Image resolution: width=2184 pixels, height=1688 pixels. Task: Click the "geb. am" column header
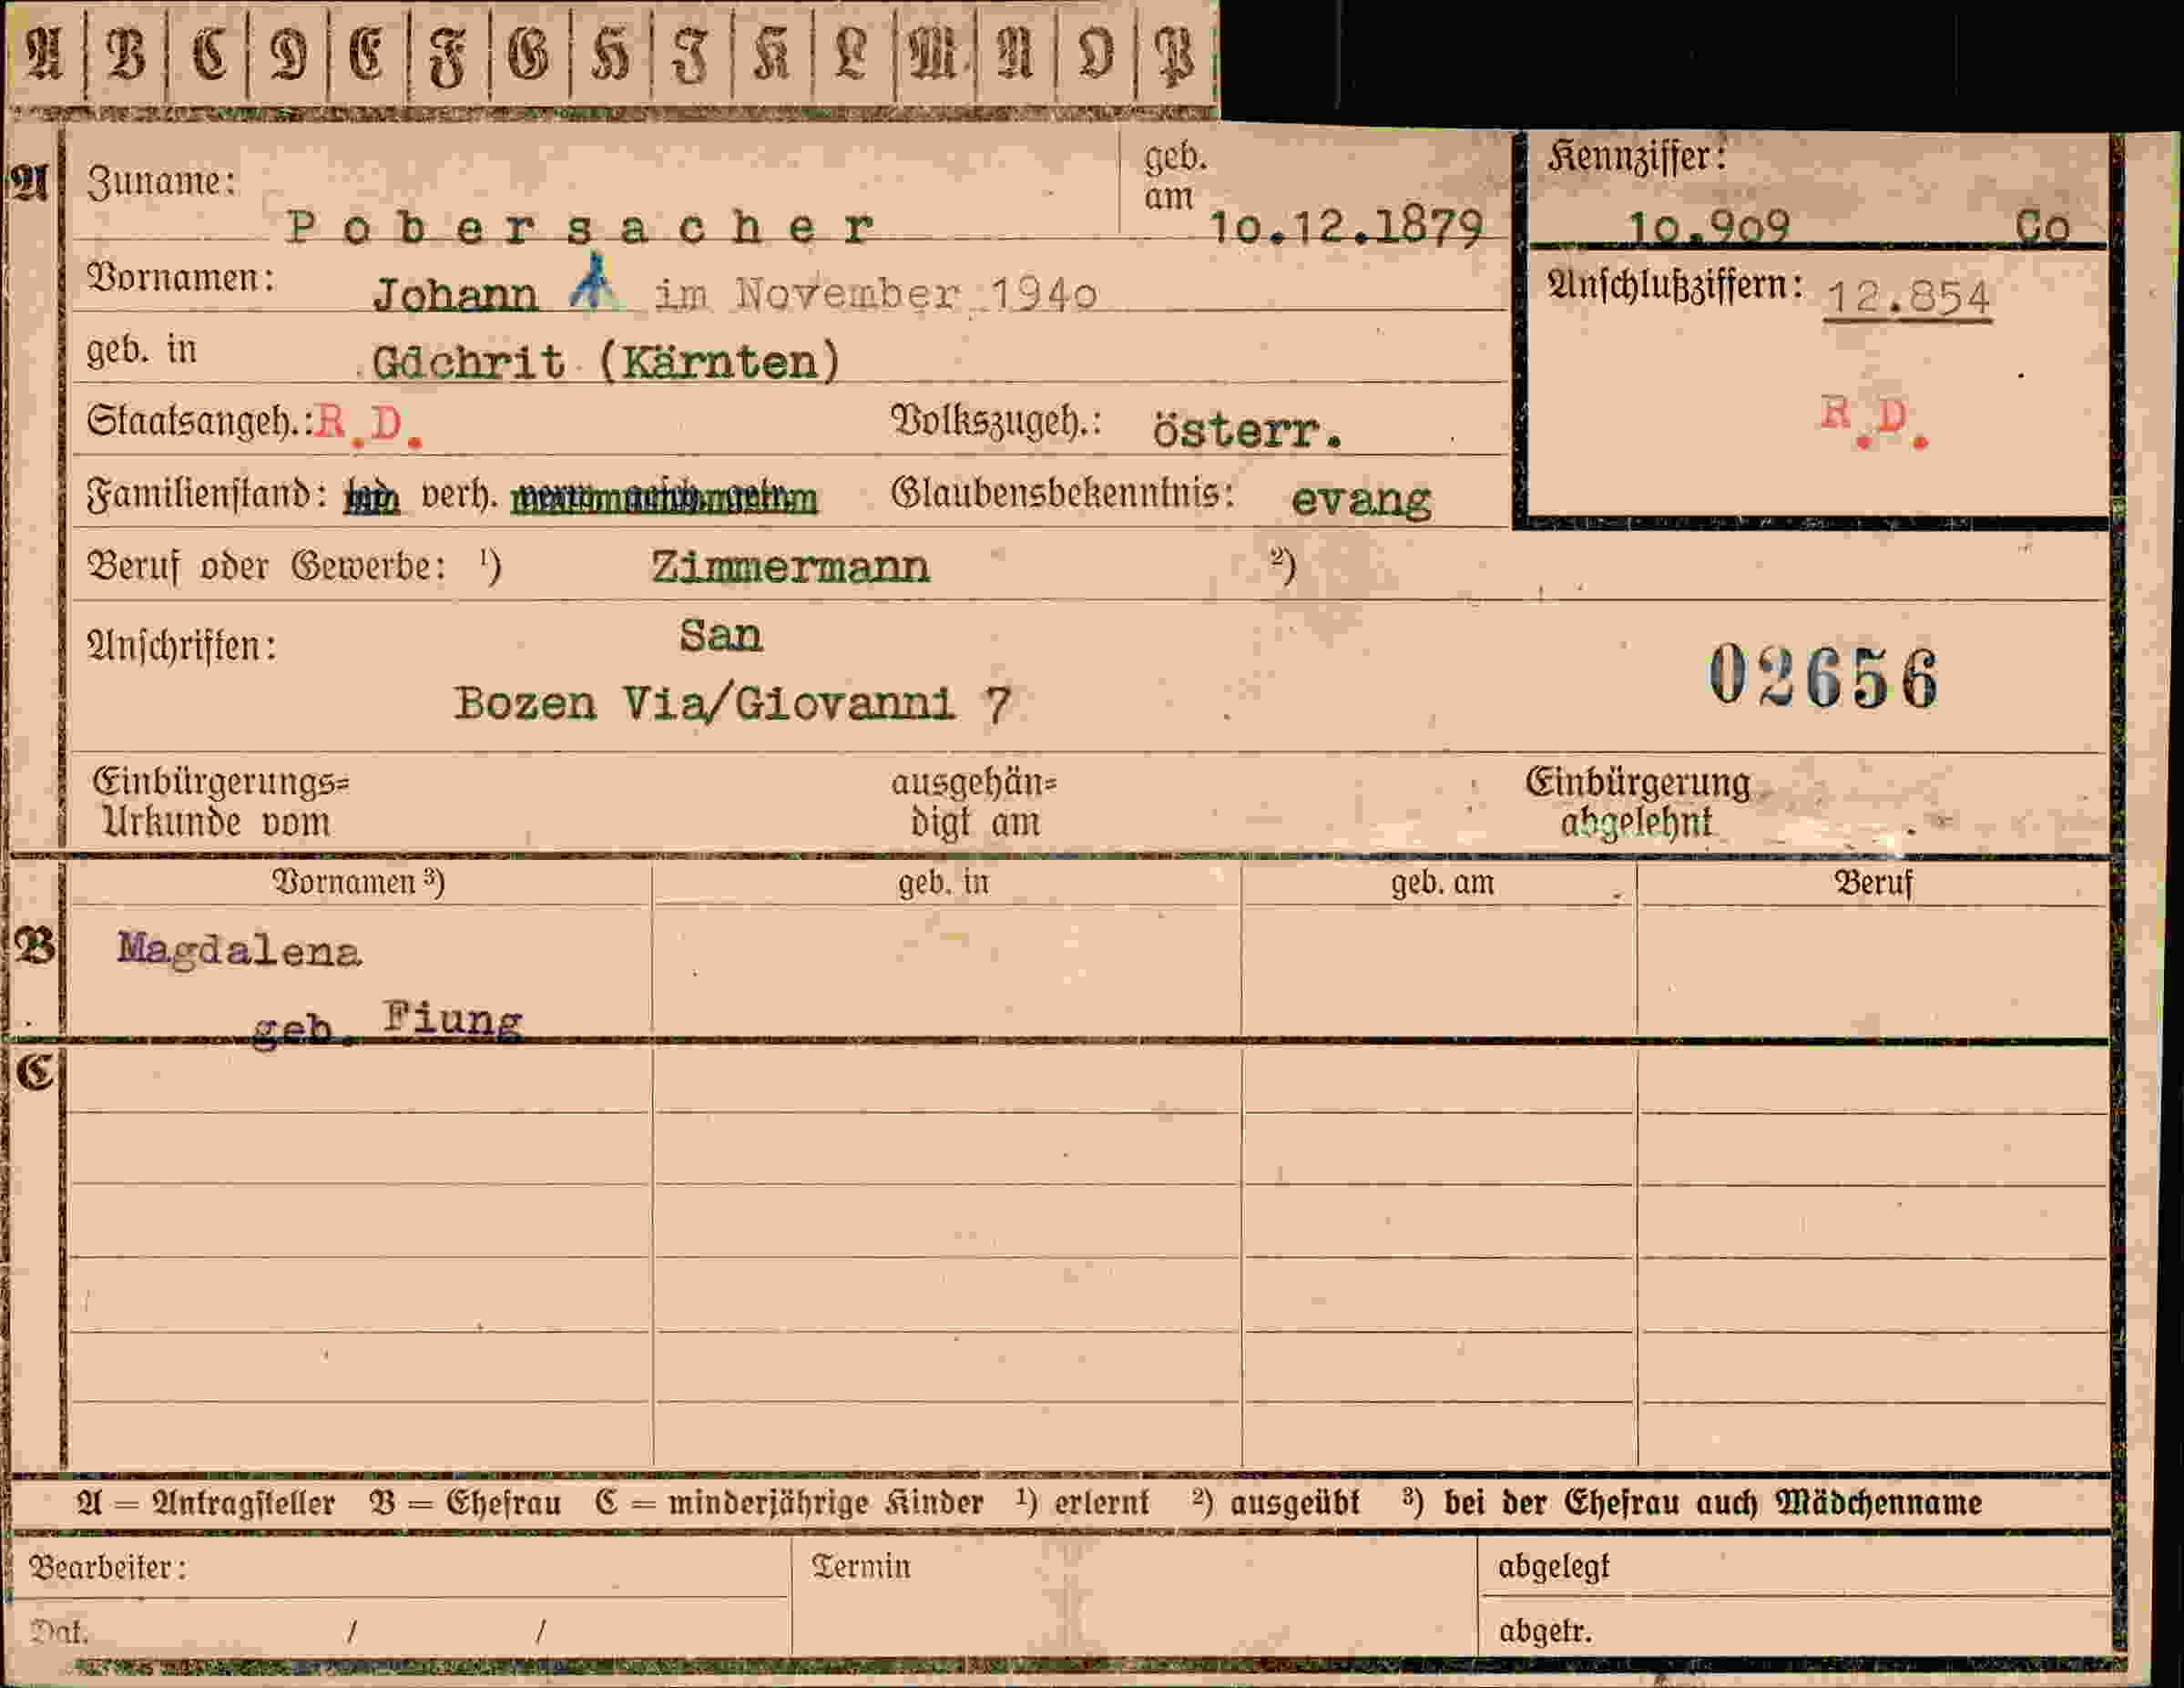1442,883
